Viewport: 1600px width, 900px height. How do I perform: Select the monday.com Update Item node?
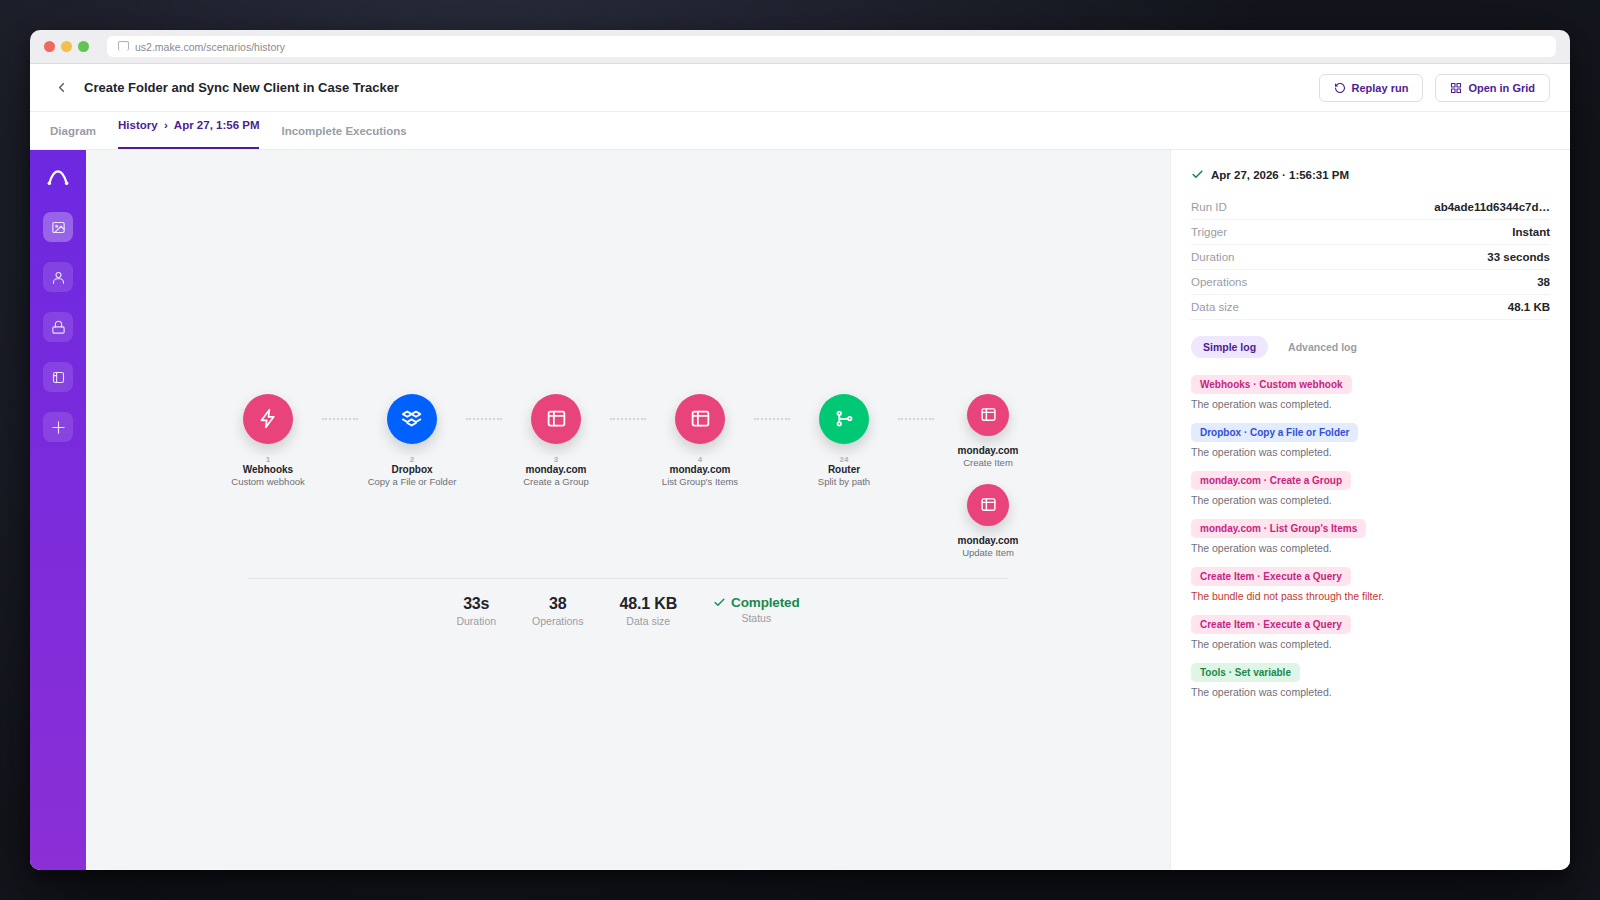tap(988, 505)
